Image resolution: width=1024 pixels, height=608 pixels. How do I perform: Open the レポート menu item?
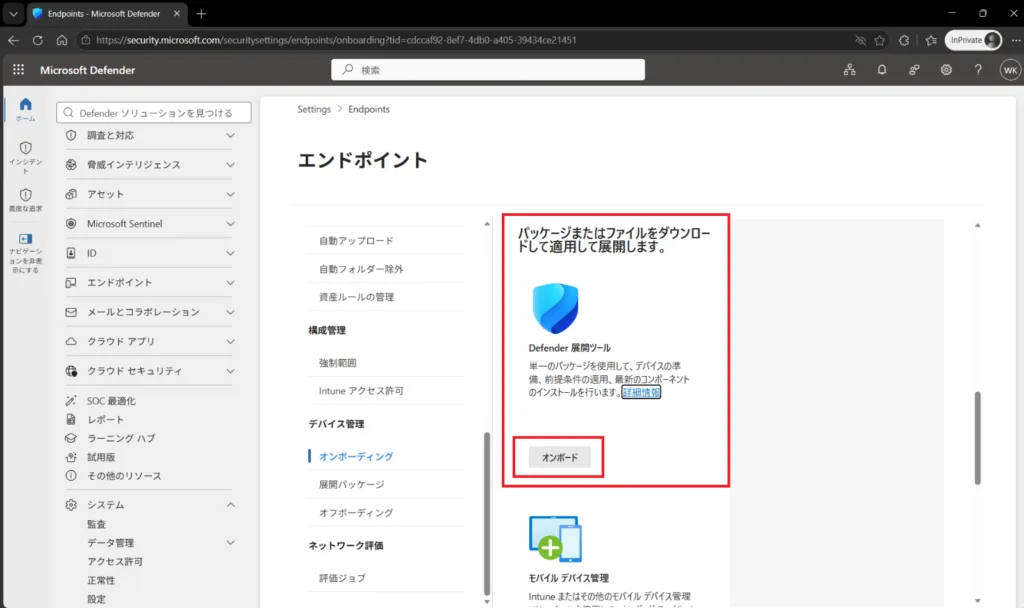(105, 419)
